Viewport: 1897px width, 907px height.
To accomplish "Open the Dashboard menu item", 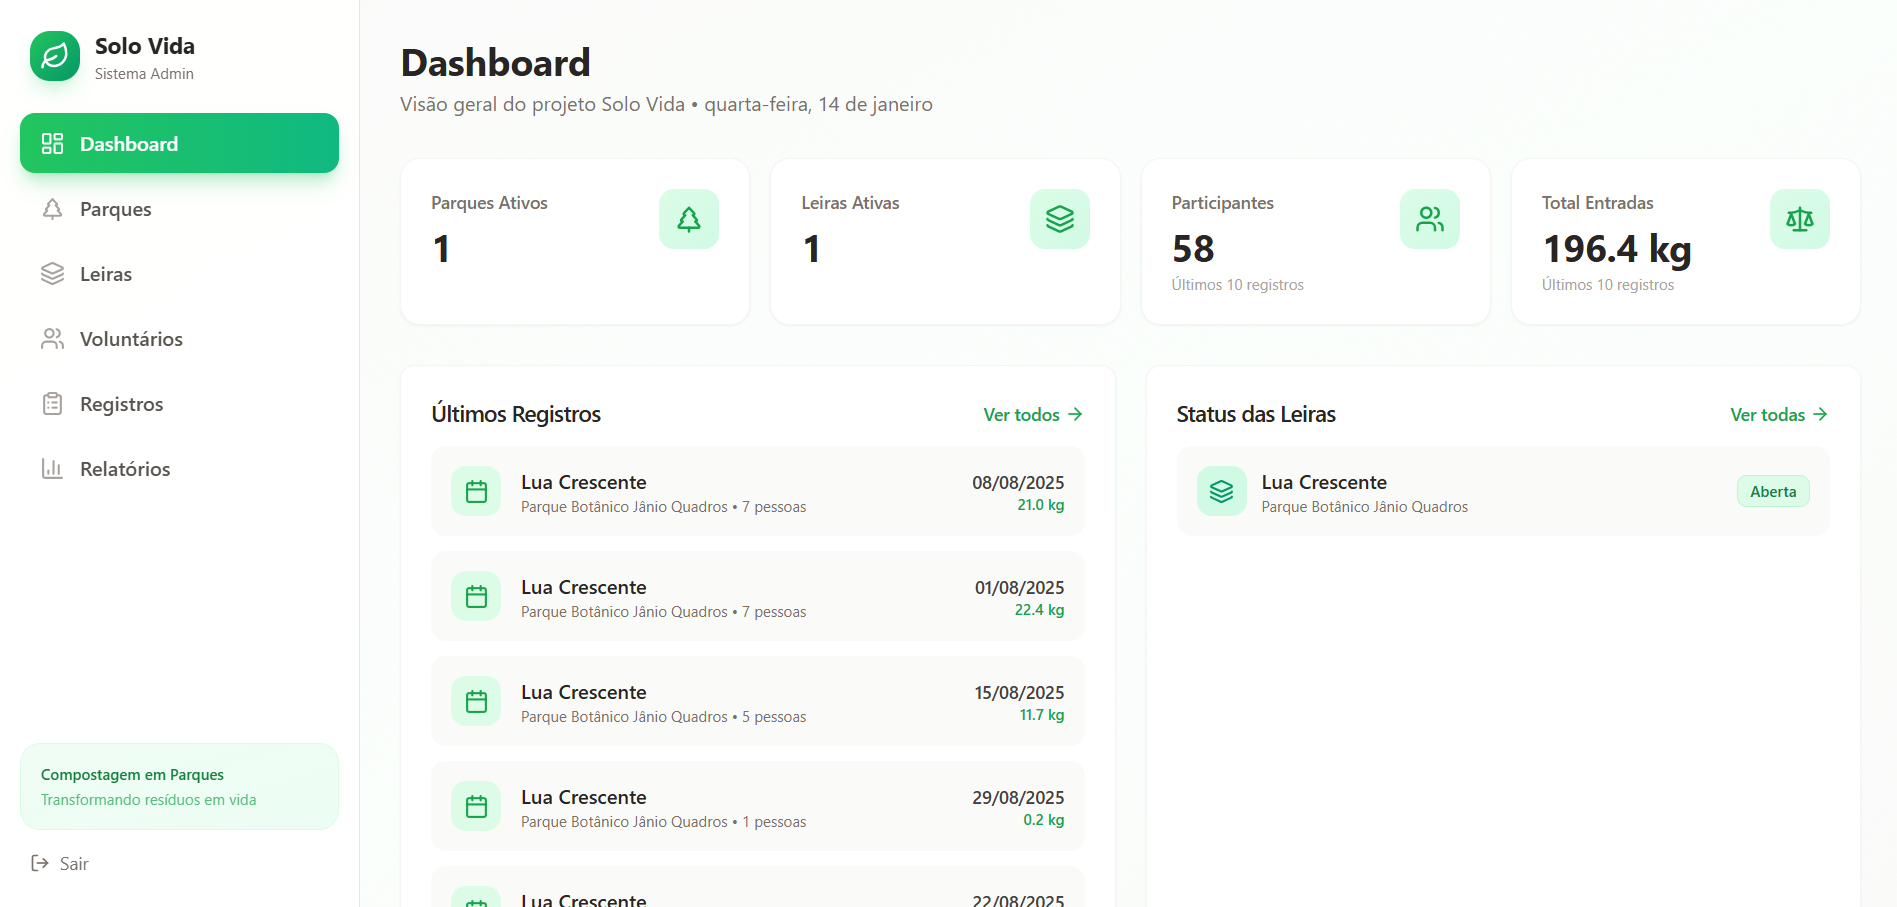I will (x=179, y=143).
